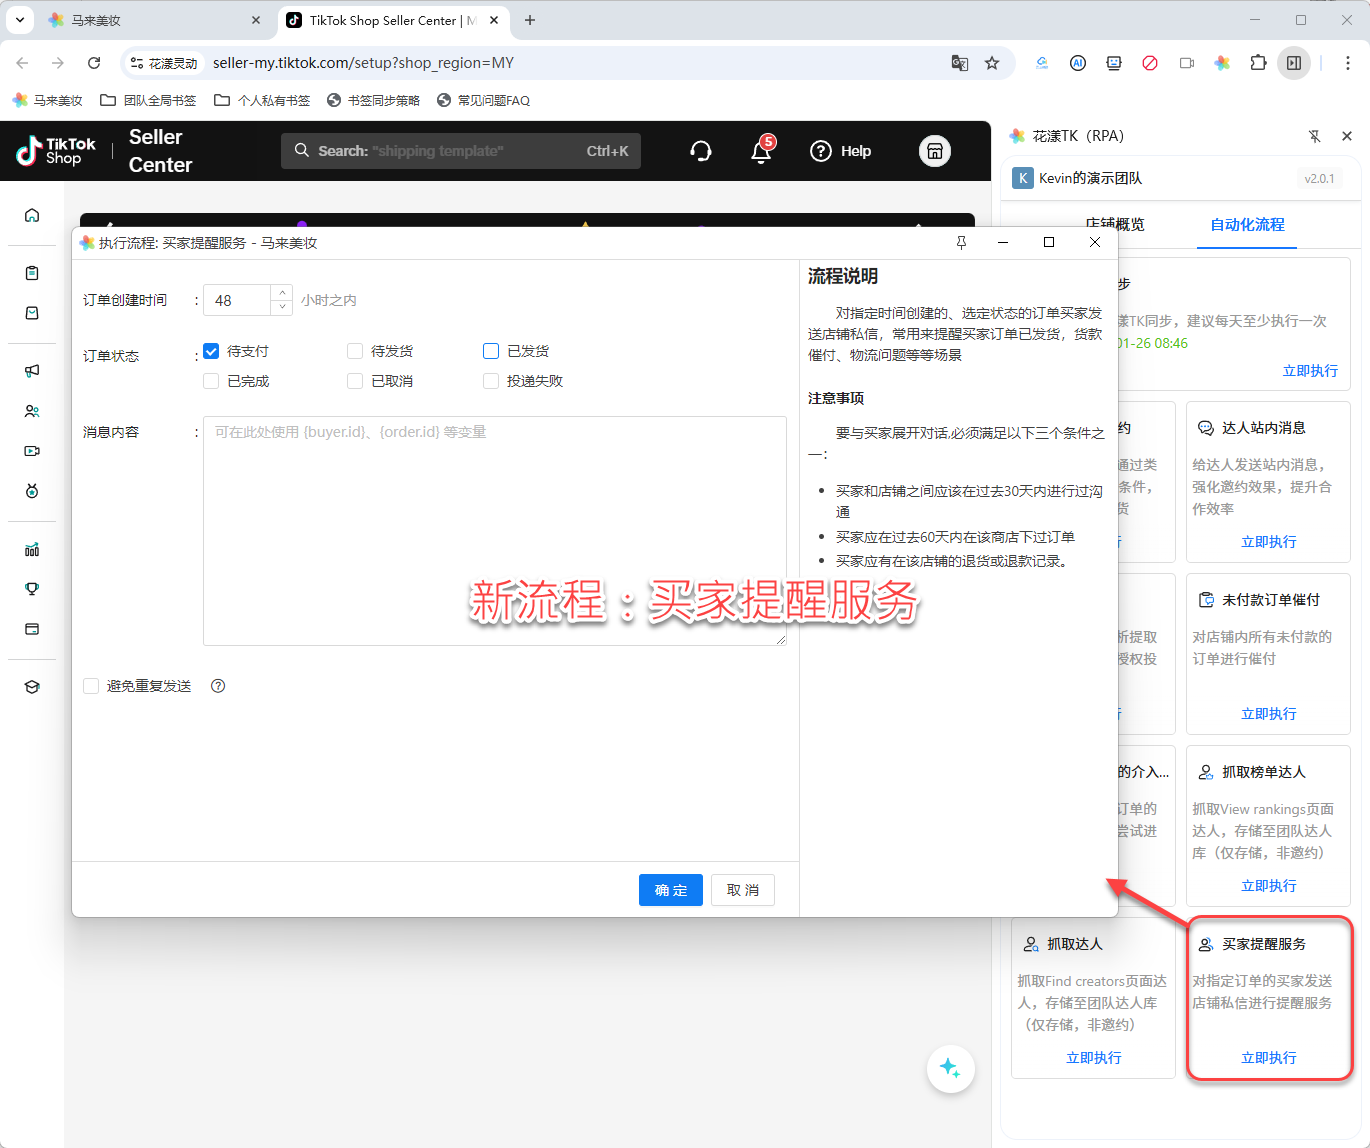
Task: Tick the 避免重复发送 checkbox
Action: tap(91, 686)
